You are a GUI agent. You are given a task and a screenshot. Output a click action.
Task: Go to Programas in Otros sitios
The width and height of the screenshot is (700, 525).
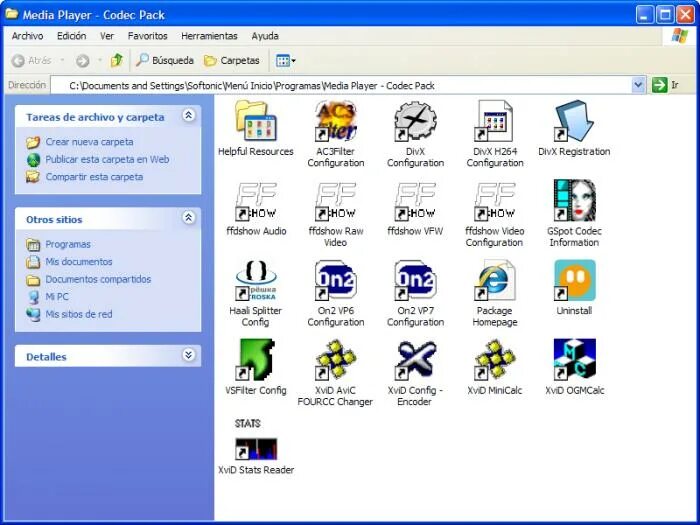(68, 244)
